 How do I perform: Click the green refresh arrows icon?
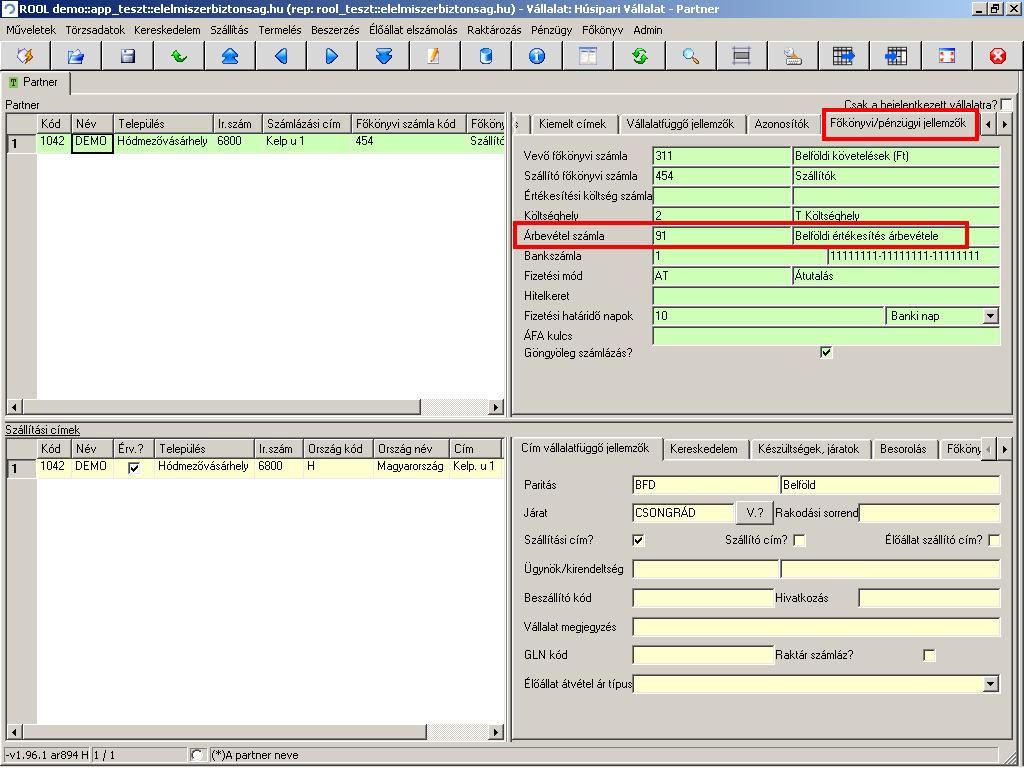(639, 56)
